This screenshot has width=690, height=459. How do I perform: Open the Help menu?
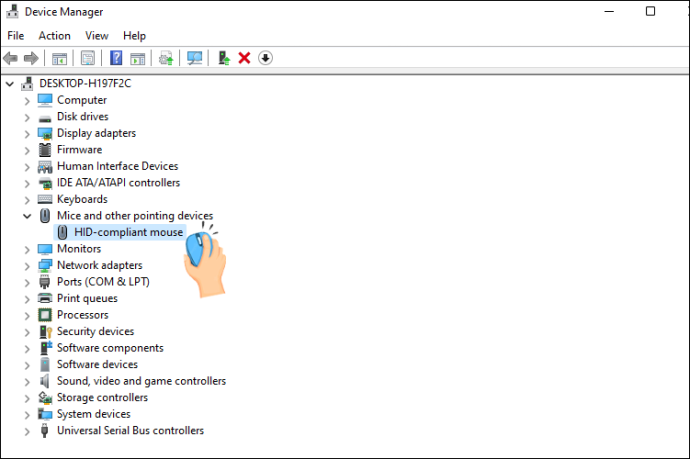tap(134, 36)
